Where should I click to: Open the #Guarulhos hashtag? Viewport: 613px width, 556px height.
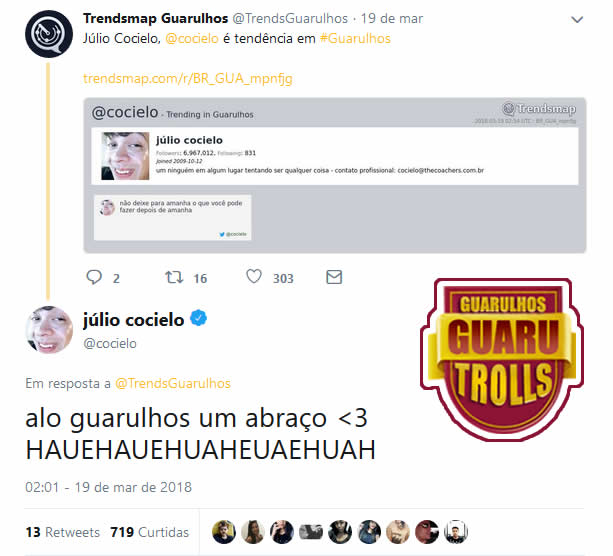coord(355,38)
